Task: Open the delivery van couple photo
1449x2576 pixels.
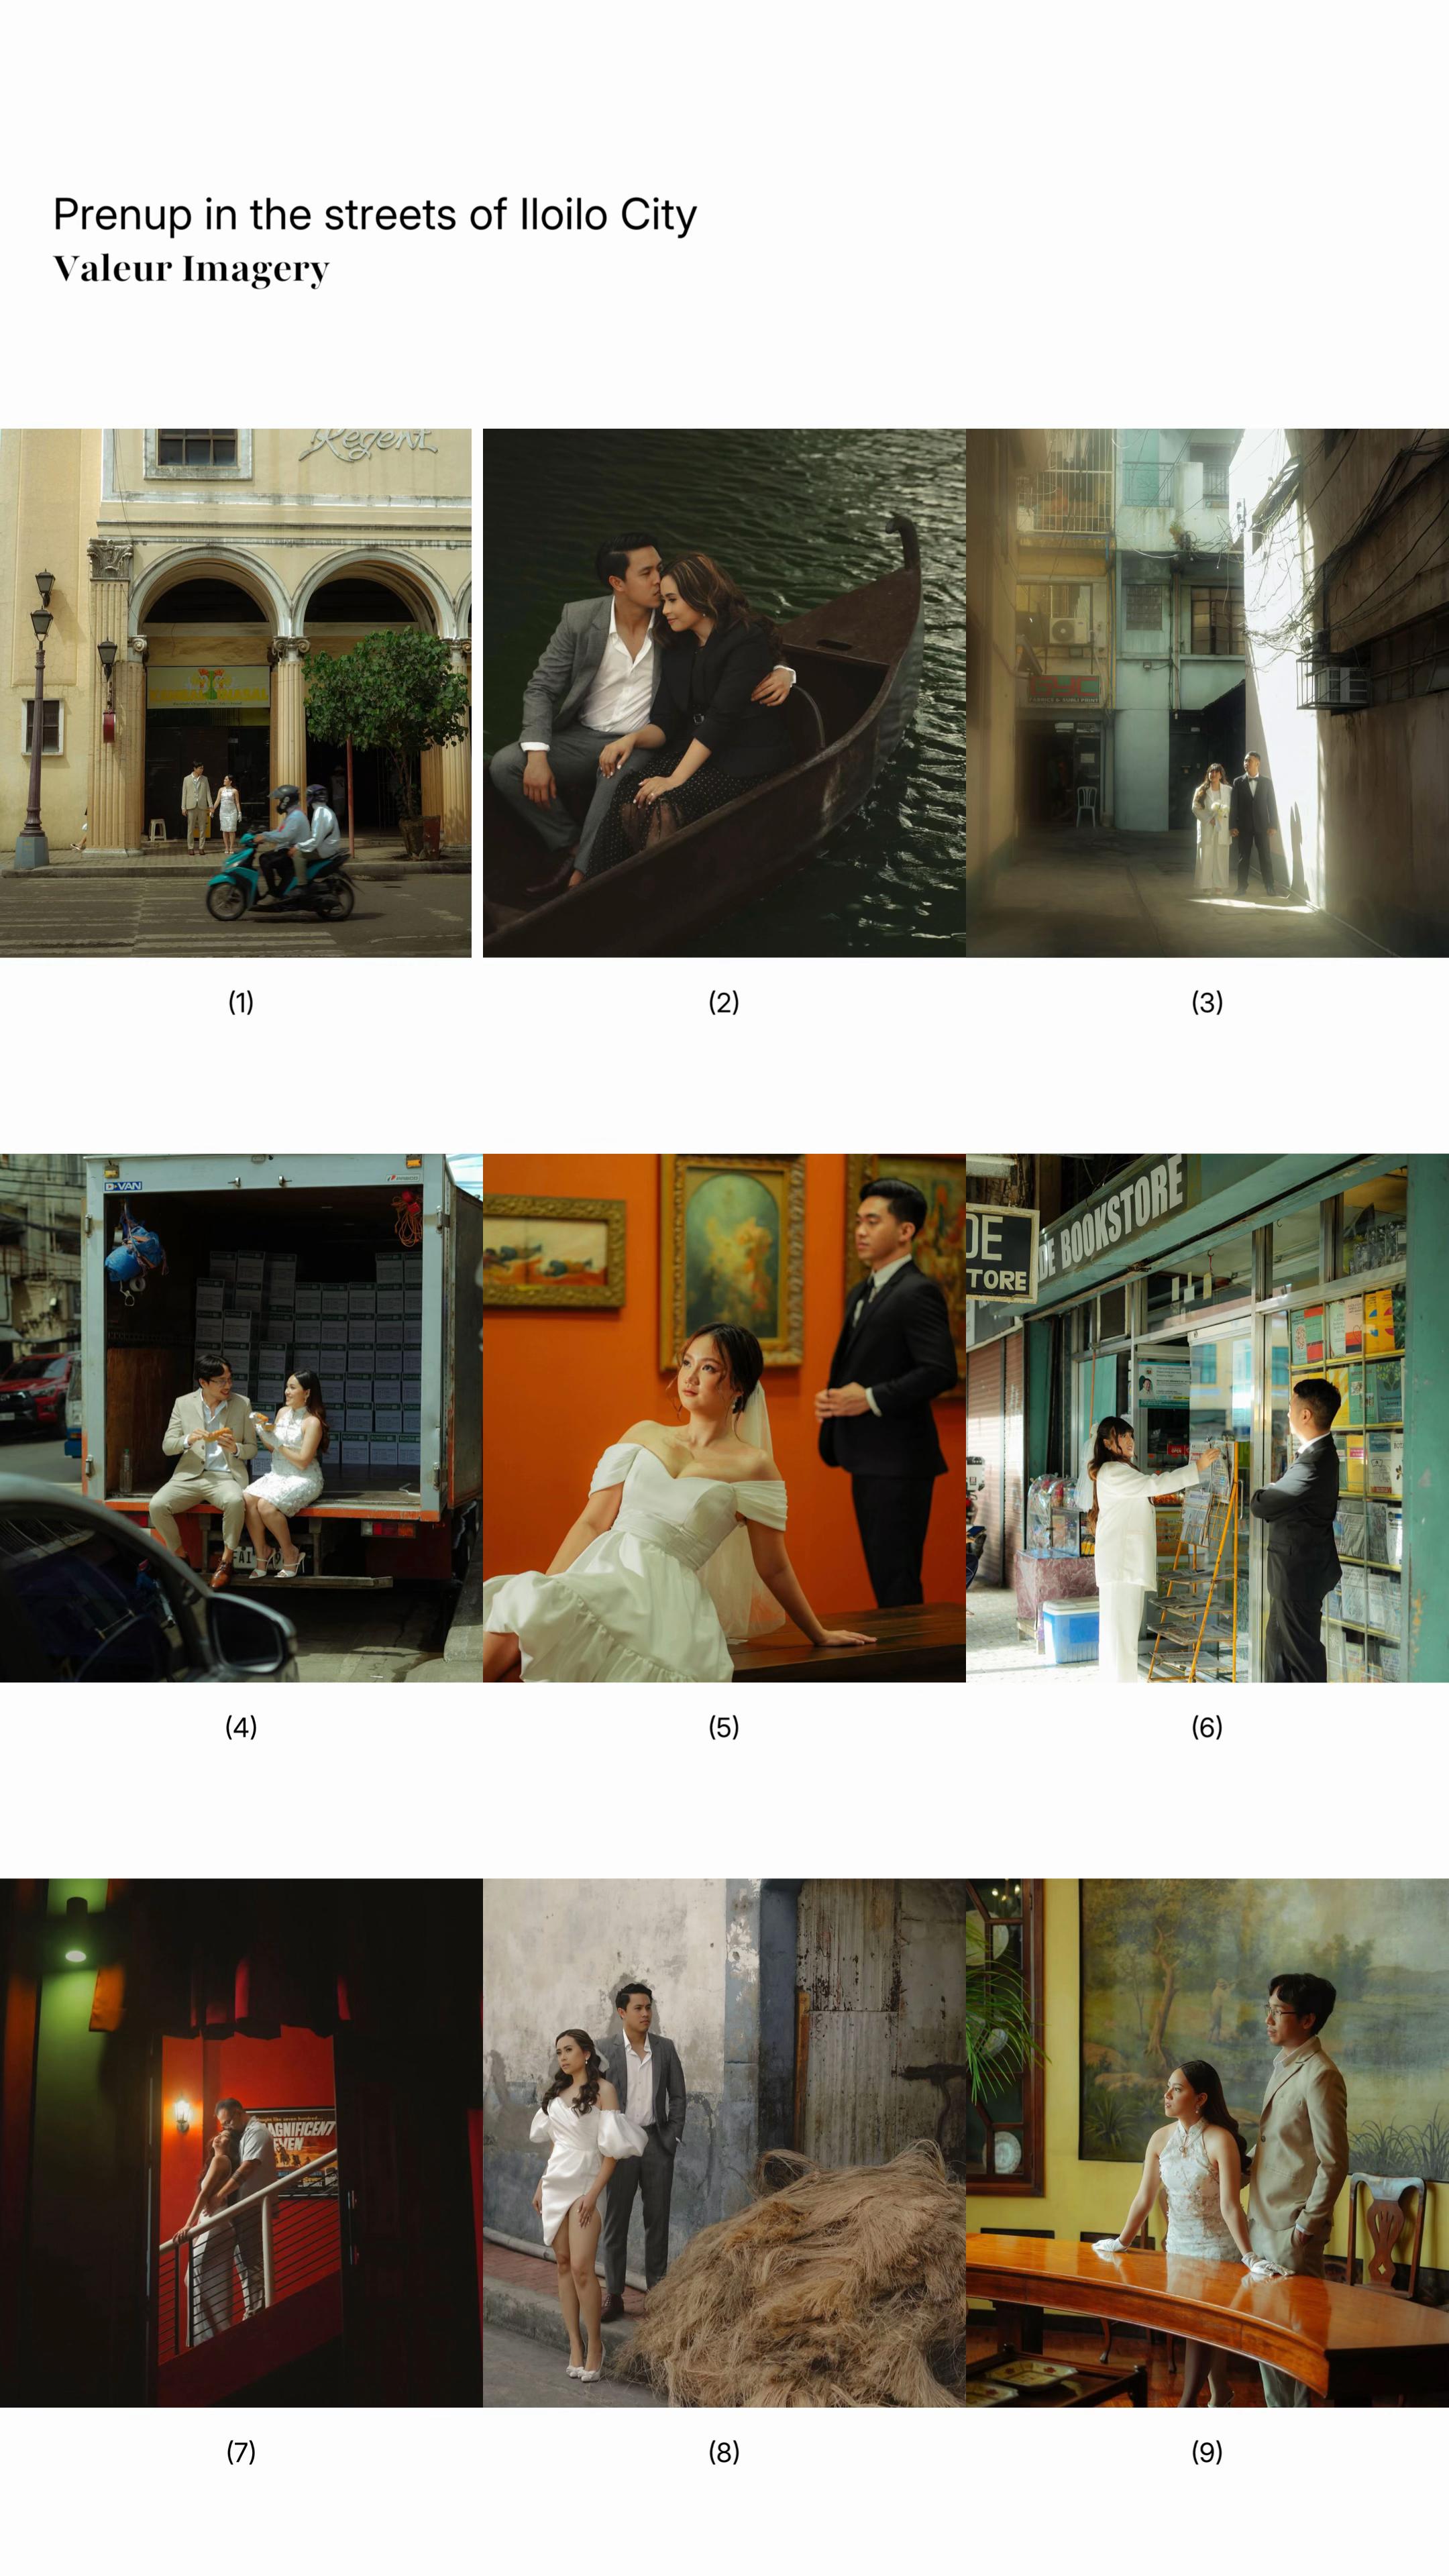Action: point(241,1418)
